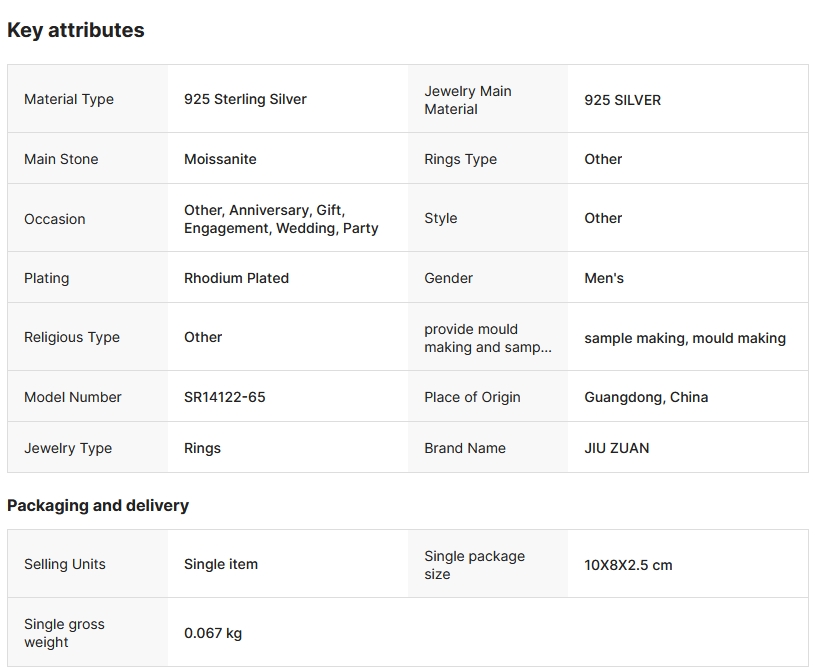815x670 pixels.
Task: Select the Moissanite main stone value
Action: (x=220, y=159)
